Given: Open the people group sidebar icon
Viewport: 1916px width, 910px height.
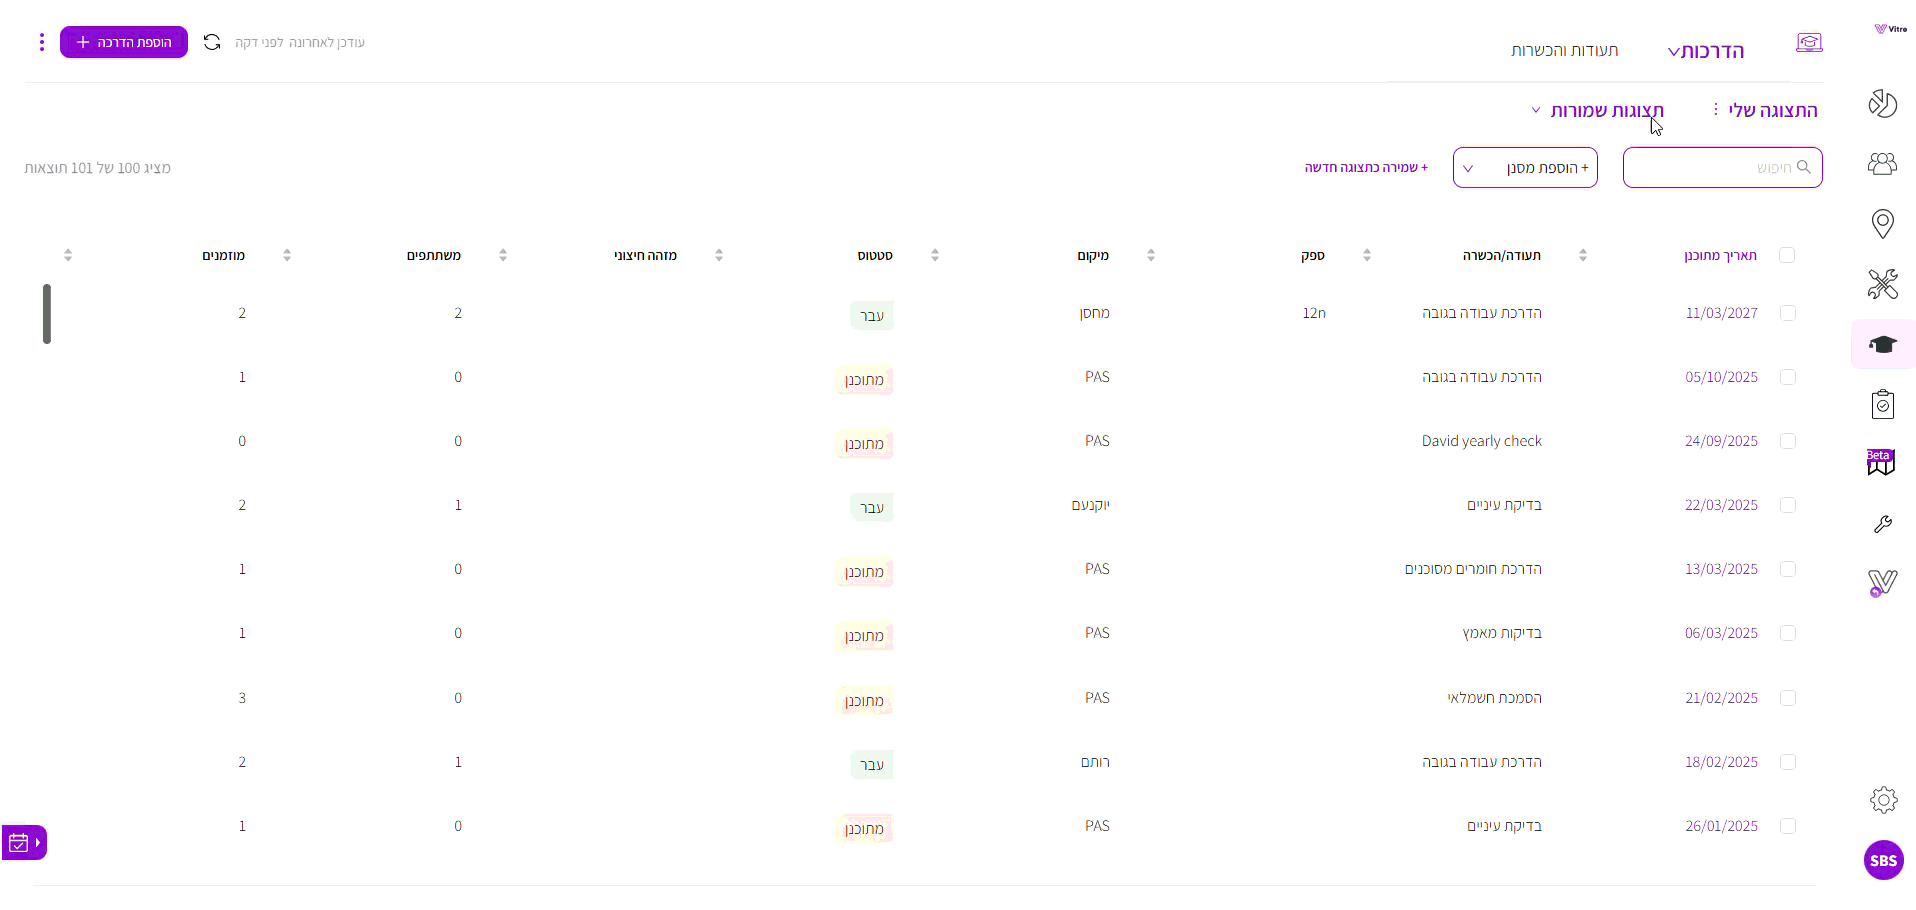Looking at the screenshot, I should coord(1883,164).
